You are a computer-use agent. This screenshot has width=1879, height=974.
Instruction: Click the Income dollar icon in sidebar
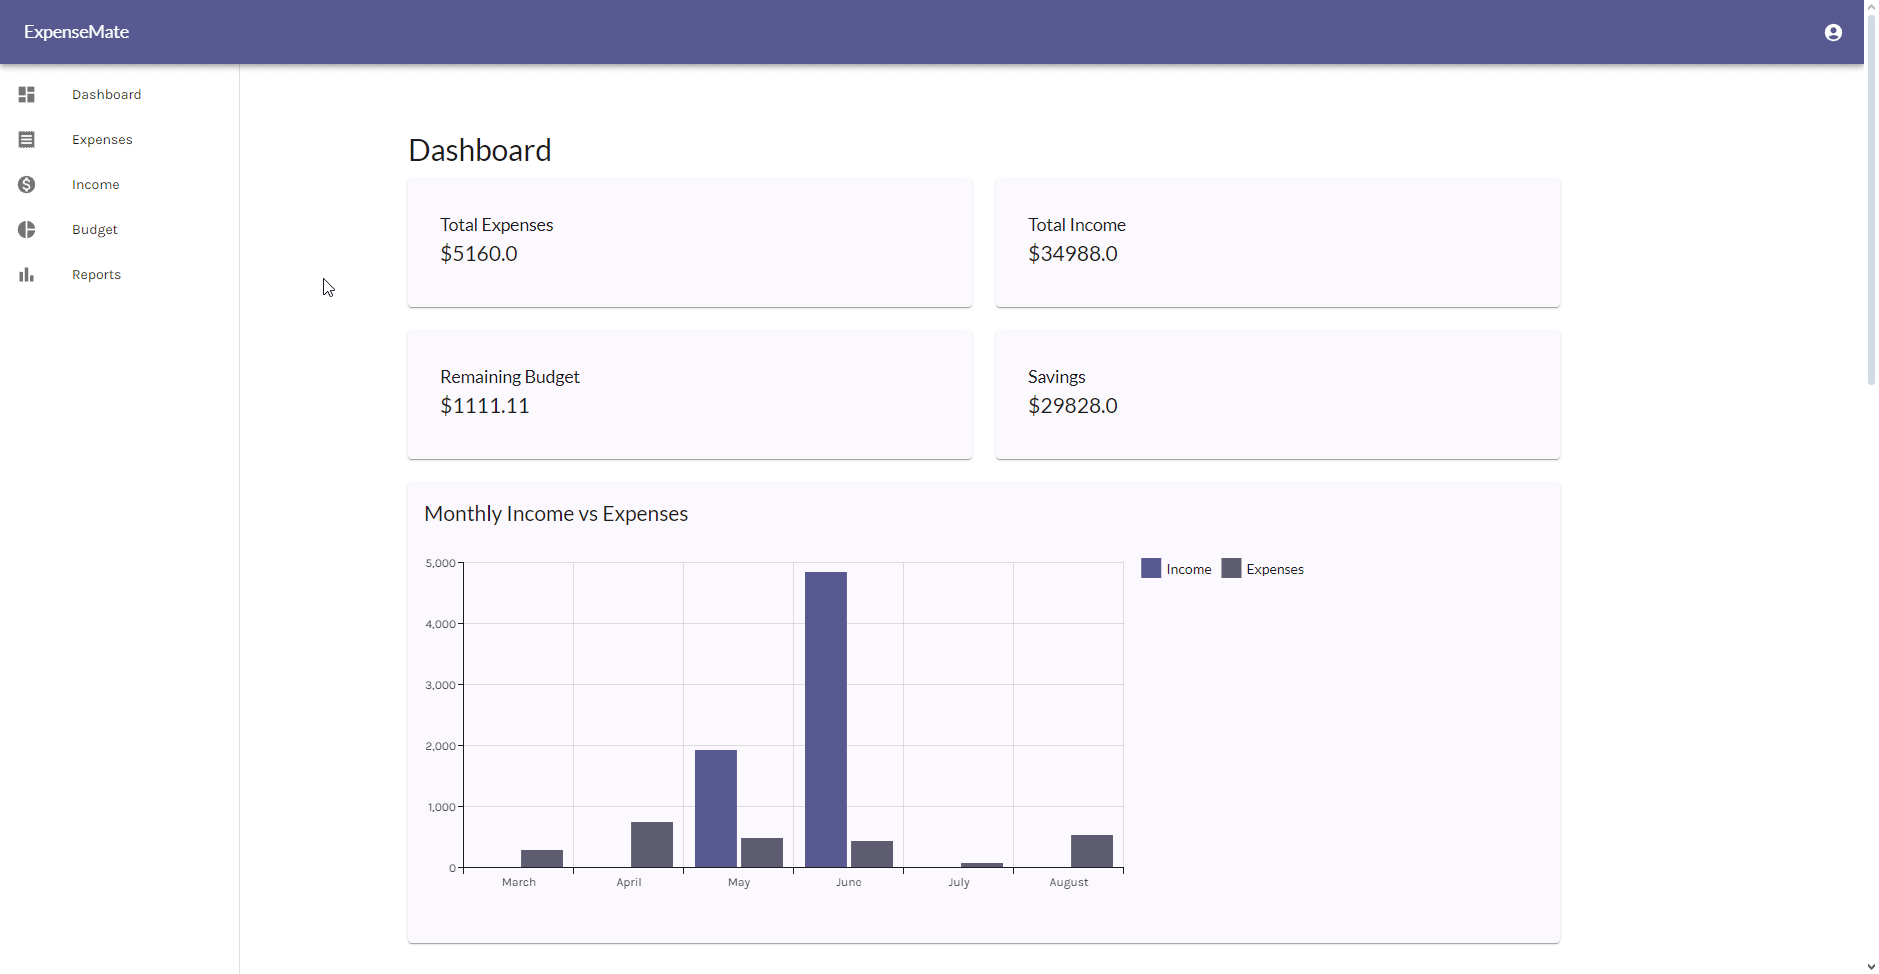click(x=27, y=184)
